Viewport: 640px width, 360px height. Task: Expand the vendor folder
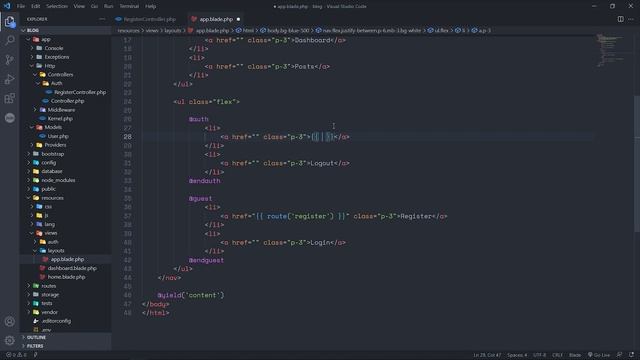pos(65,312)
